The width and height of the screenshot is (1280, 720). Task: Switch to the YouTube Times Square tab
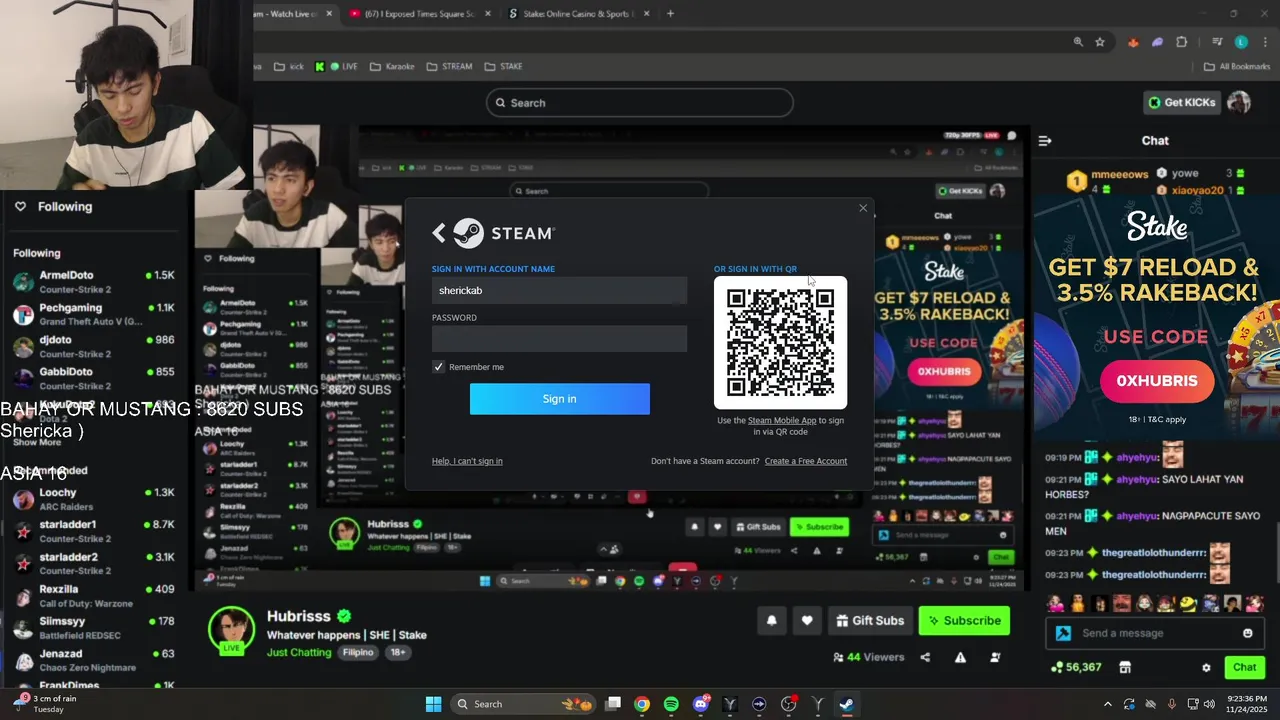(420, 14)
